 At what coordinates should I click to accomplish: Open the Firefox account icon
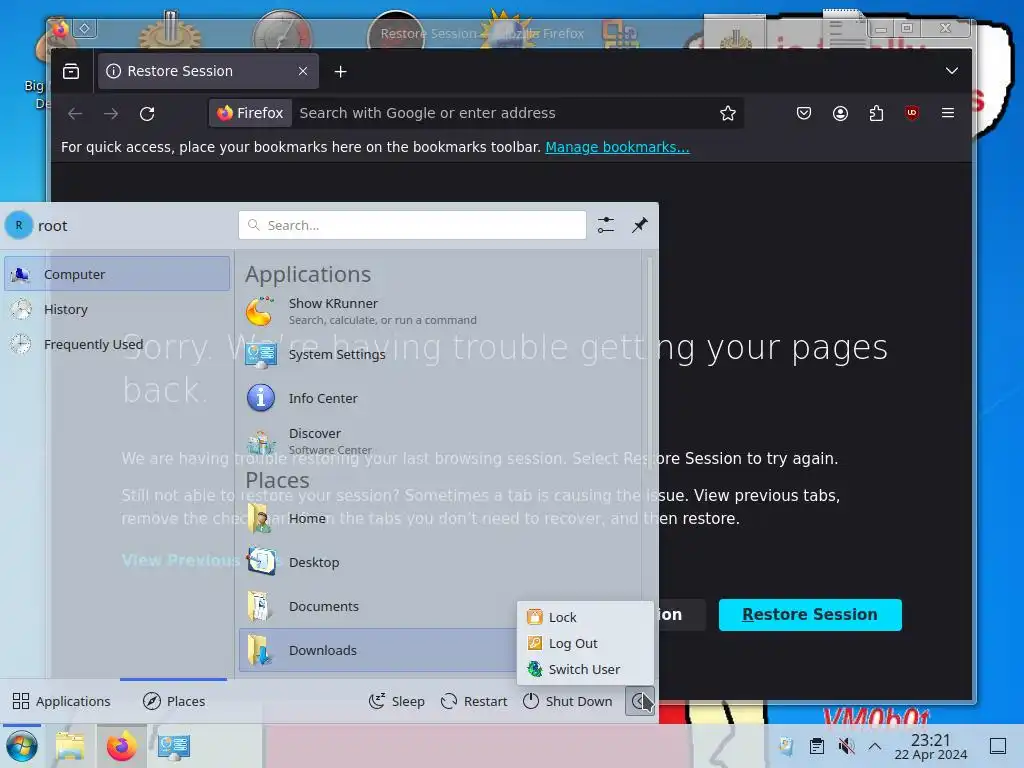(840, 114)
